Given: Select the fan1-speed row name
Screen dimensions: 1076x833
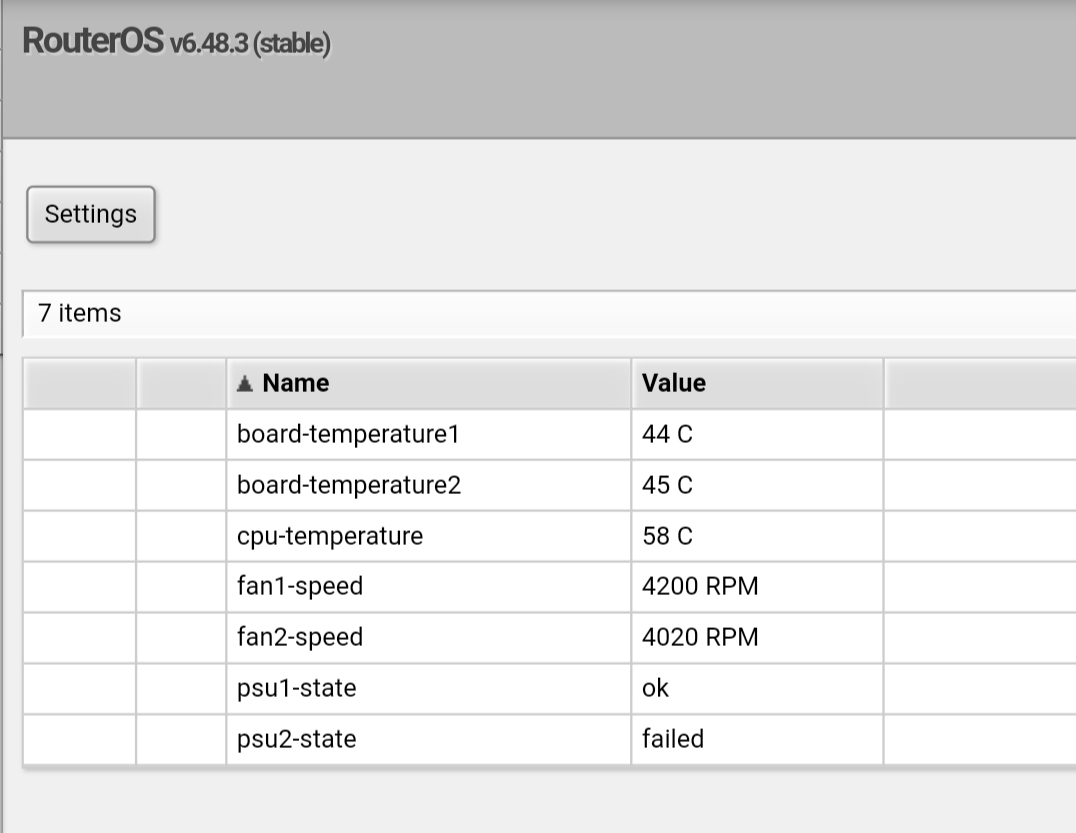Looking at the screenshot, I should [300, 587].
